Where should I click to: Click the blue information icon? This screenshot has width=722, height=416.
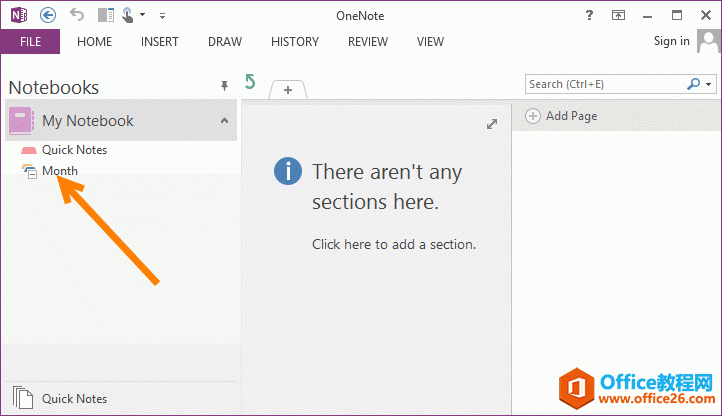[x=288, y=171]
